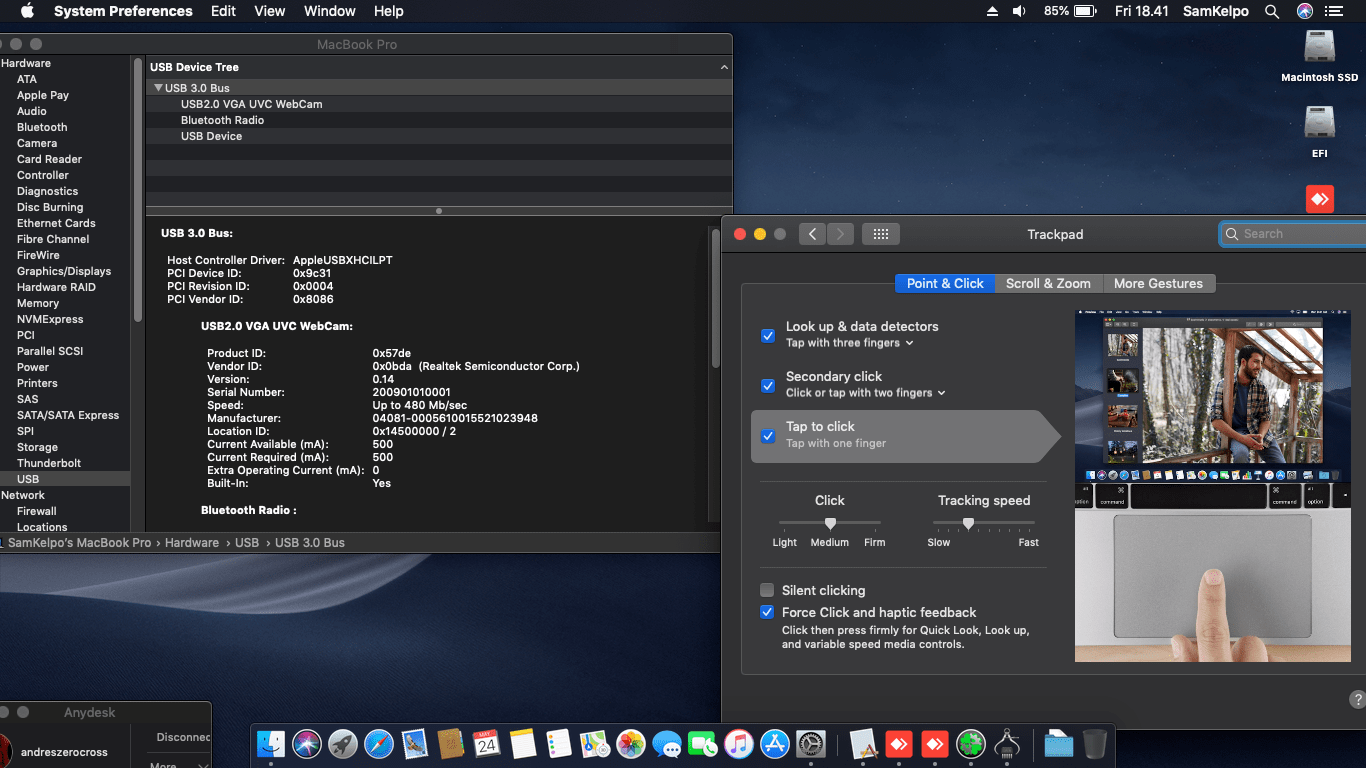
Task: Launch Safari from the Dock
Action: [x=379, y=743]
